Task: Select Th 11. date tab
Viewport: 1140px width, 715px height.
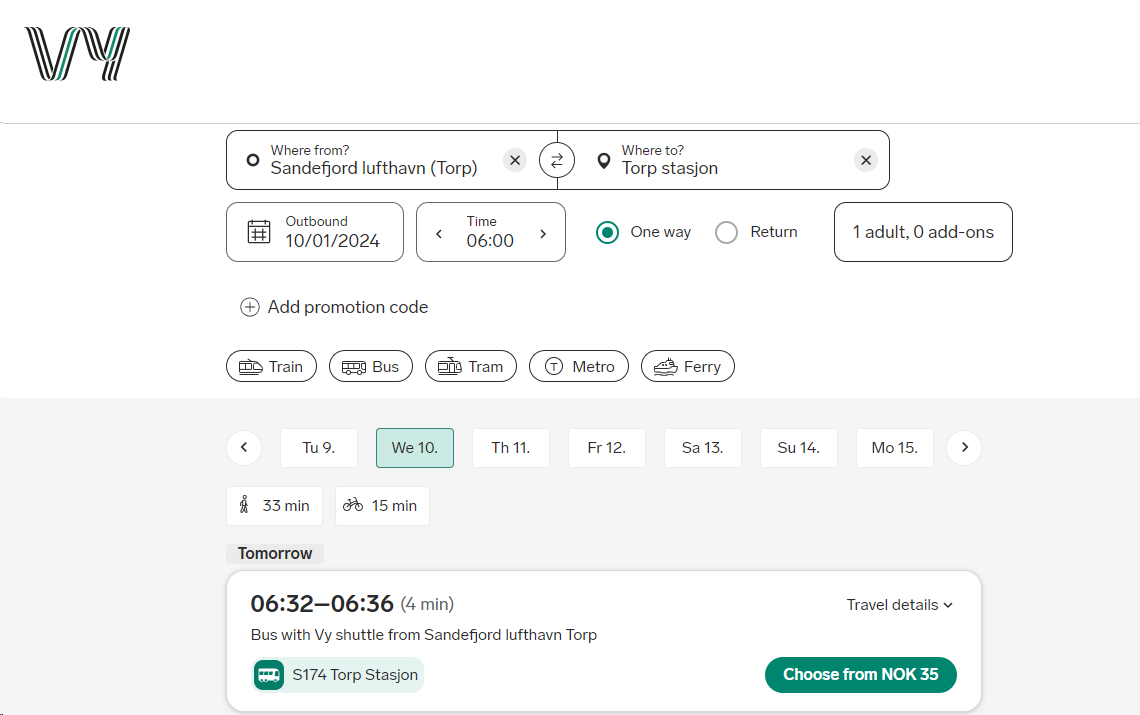Action: [510, 448]
